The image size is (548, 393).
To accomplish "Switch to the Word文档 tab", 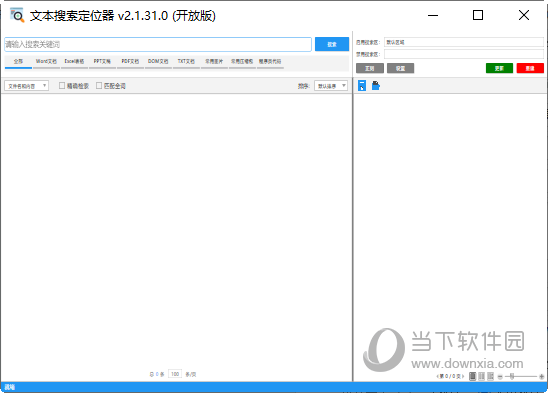I will pos(46,62).
